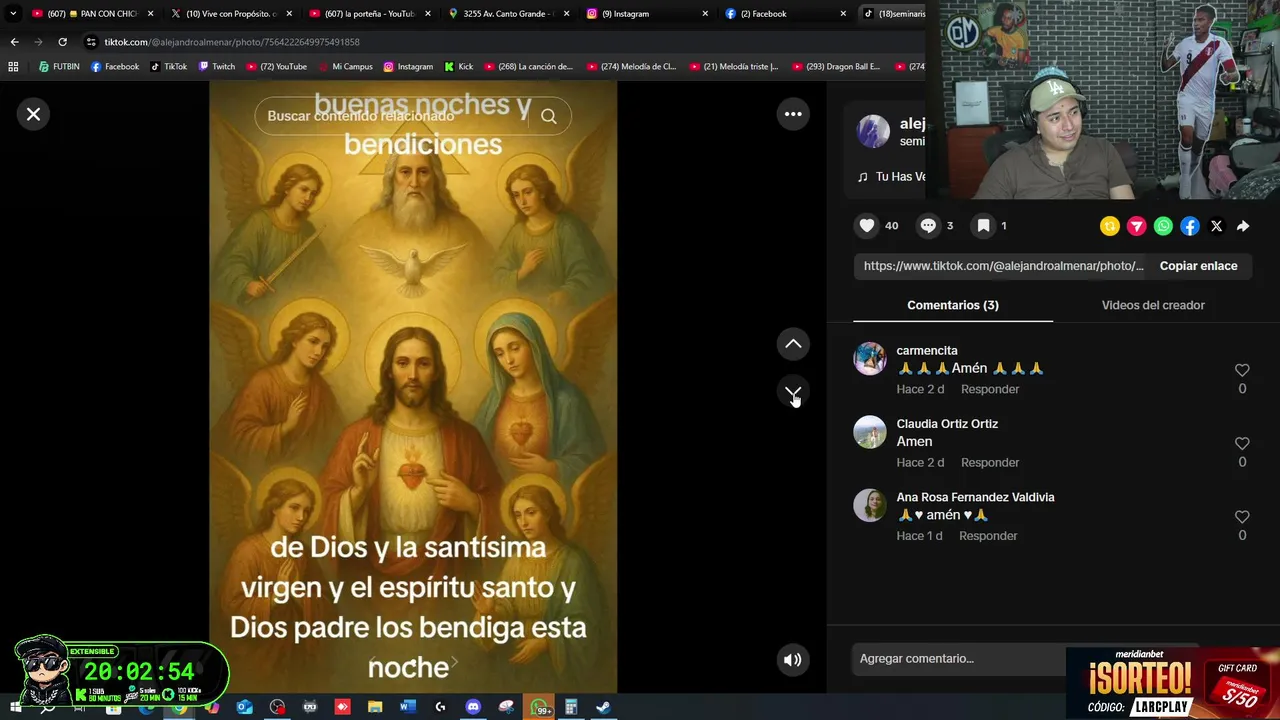
Task: Like Ana Rosa Fernandez Valdivia's comment
Action: click(1242, 517)
